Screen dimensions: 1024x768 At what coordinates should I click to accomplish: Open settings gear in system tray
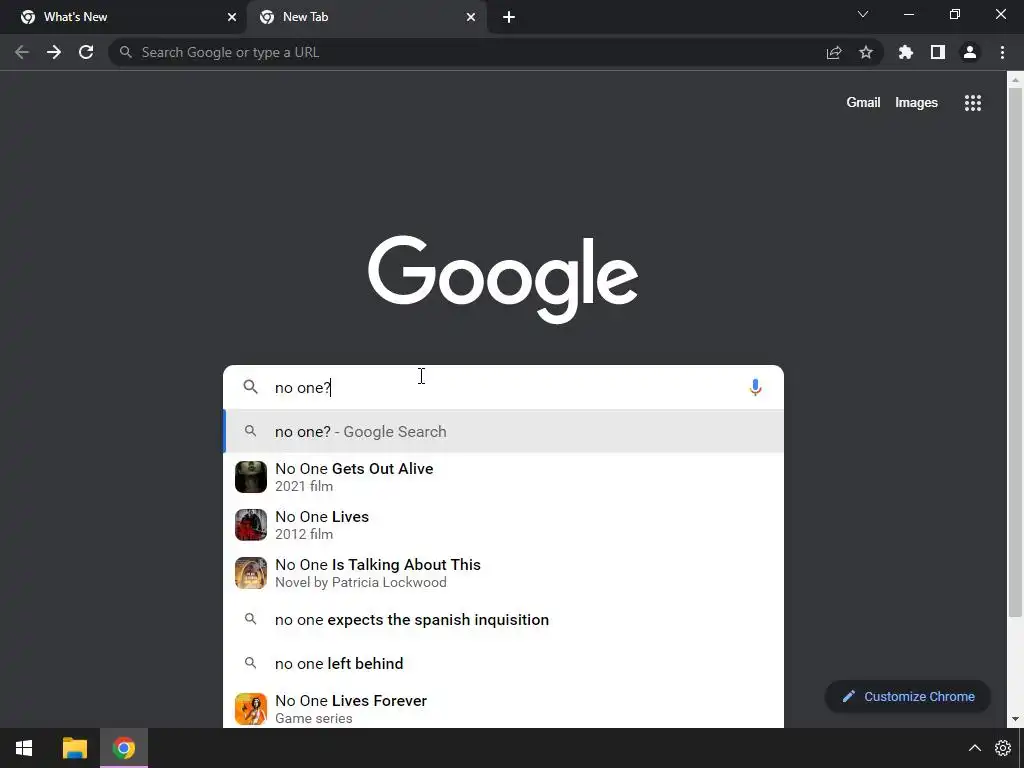[x=1003, y=748]
